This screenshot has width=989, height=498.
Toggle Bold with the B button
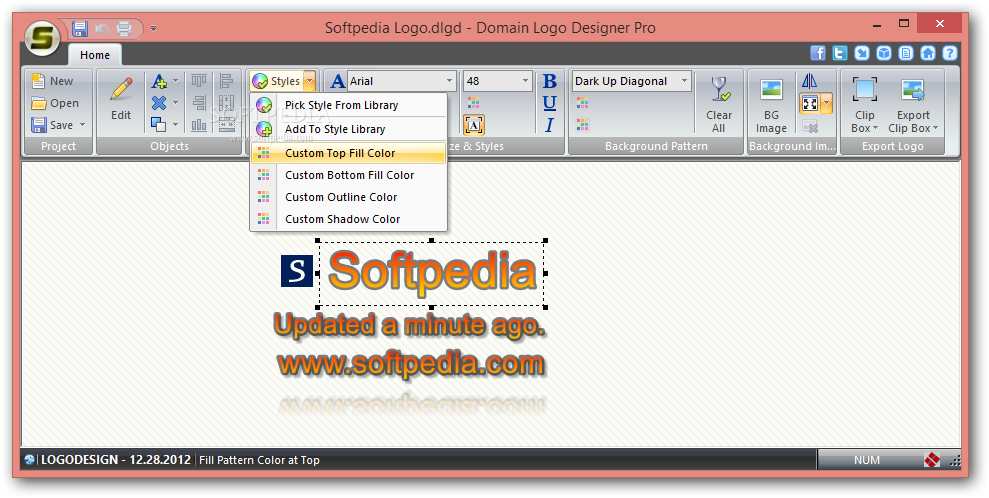(549, 81)
